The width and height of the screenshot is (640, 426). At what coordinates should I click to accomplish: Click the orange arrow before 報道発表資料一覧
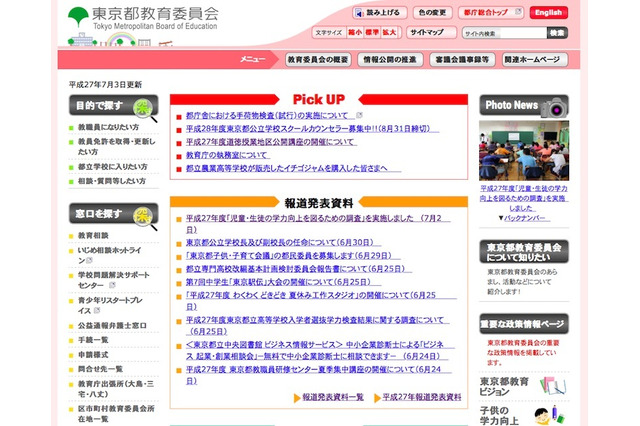coord(297,398)
